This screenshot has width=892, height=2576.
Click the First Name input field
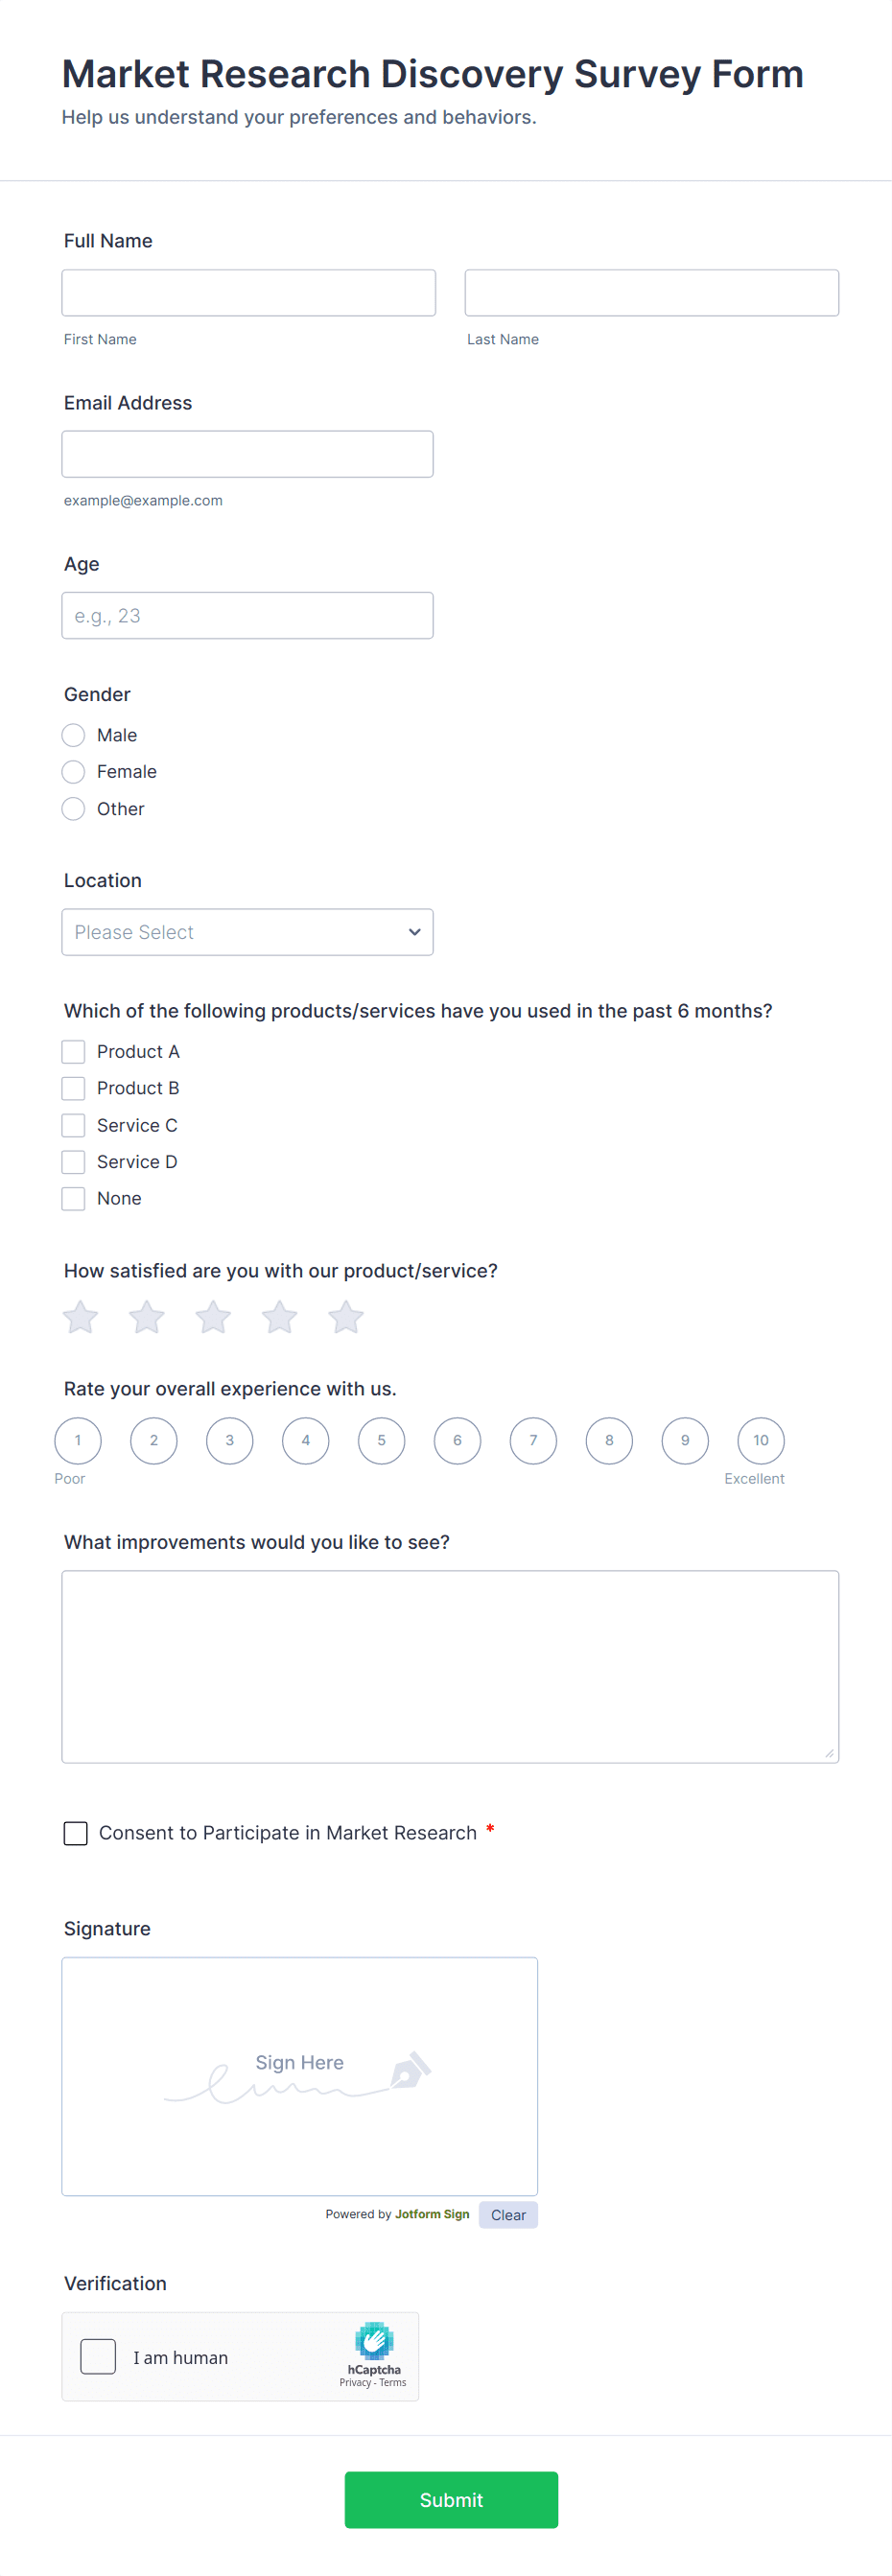point(248,293)
